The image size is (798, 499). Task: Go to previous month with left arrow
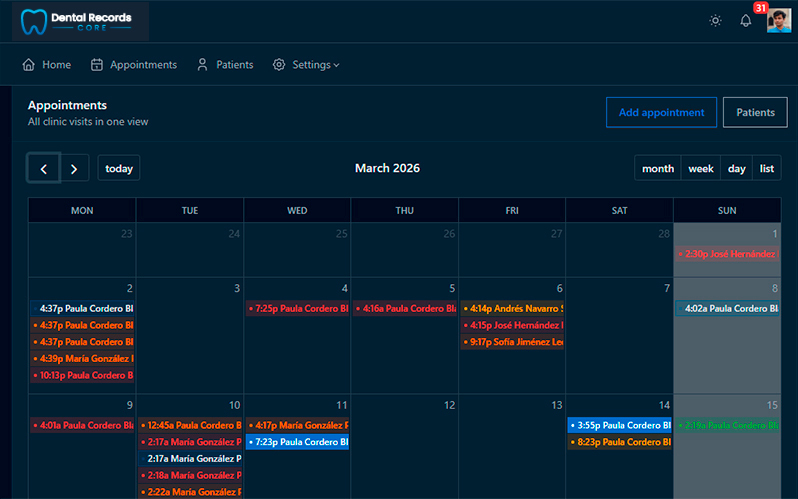[44, 168]
